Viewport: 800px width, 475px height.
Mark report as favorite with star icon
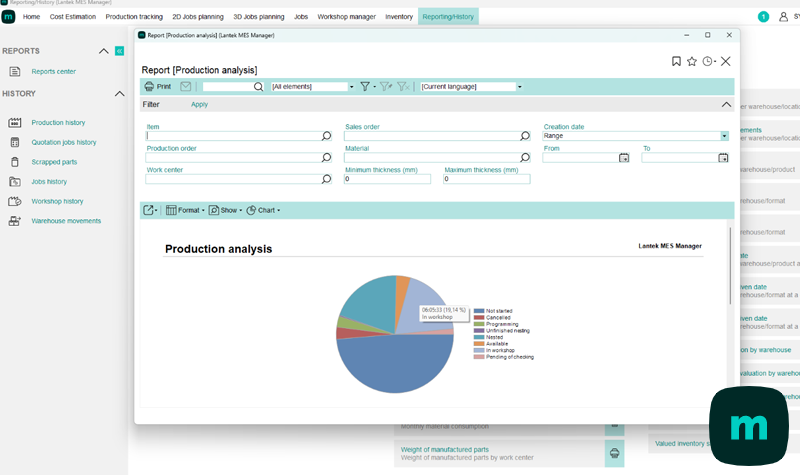click(692, 61)
